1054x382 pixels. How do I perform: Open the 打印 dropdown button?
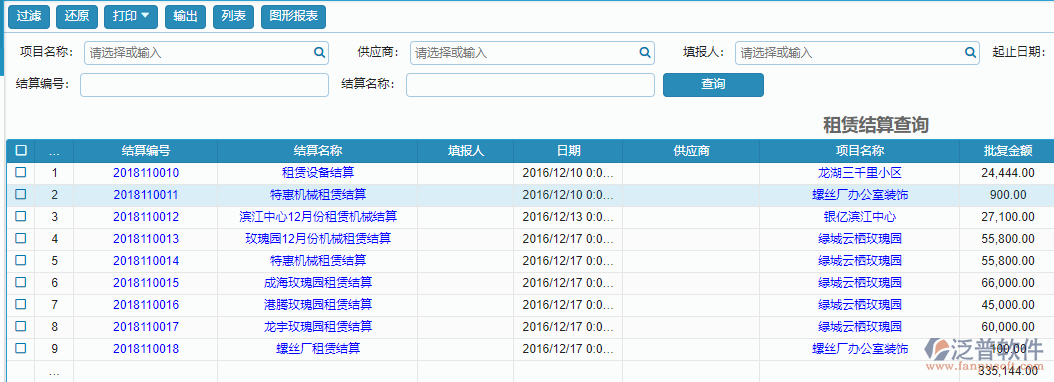point(131,17)
